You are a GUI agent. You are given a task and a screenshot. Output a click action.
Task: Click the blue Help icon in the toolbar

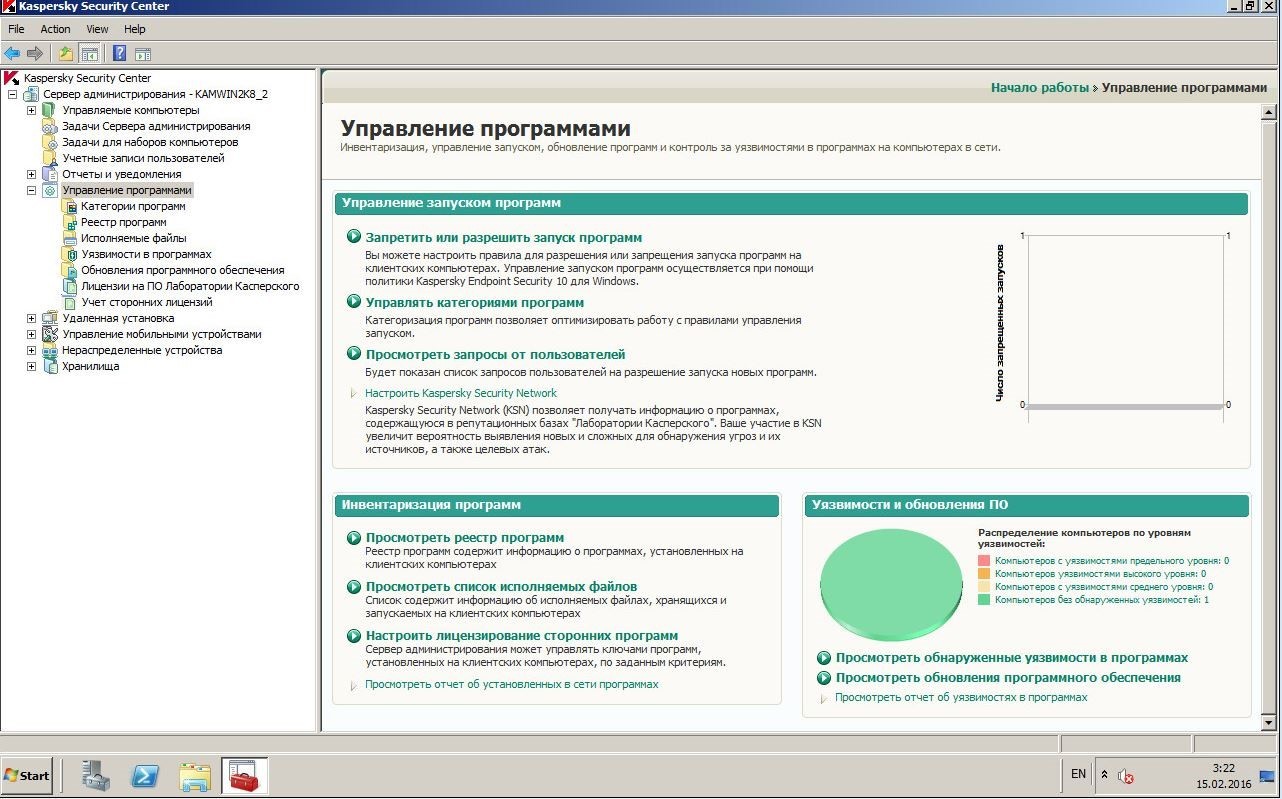pyautogui.click(x=119, y=54)
